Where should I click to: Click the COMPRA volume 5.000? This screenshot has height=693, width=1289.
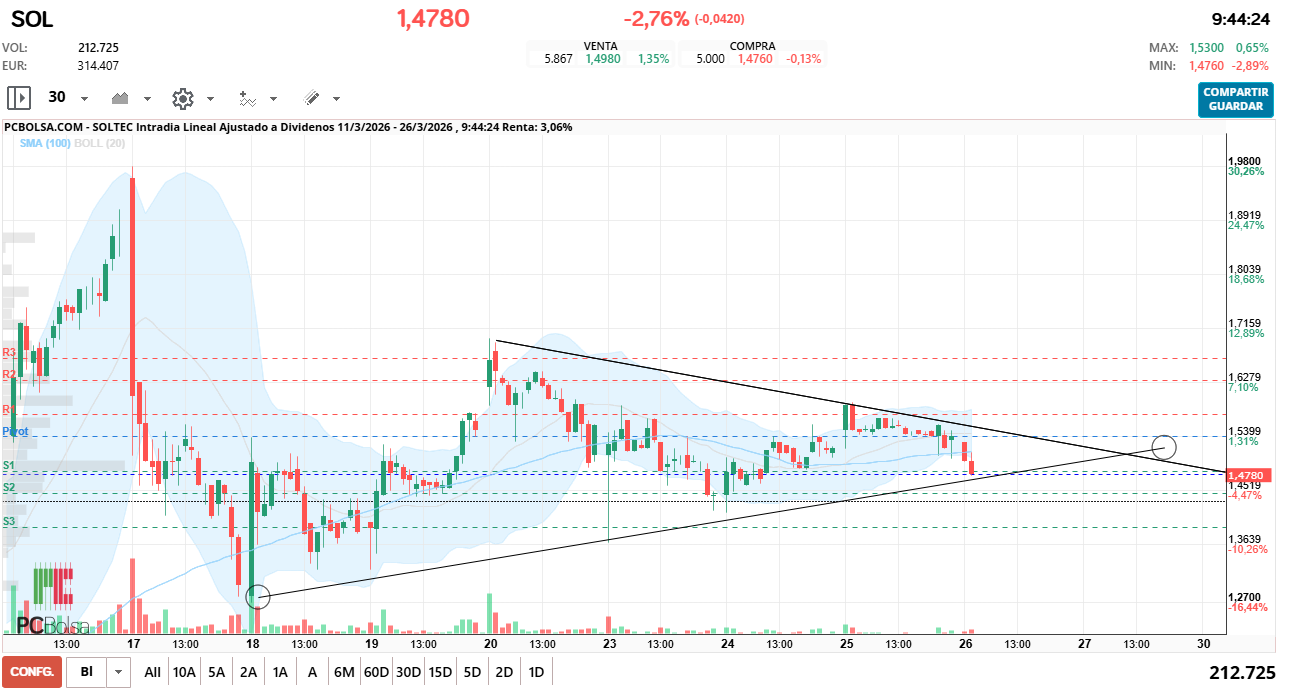(x=710, y=59)
